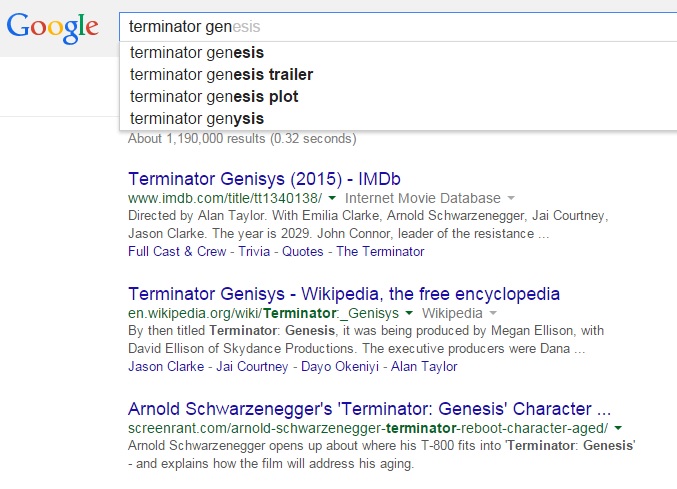Open the Arnold Schwarzenegger's Terminator Genesis Character result
The image size is (677, 489).
pos(370,409)
